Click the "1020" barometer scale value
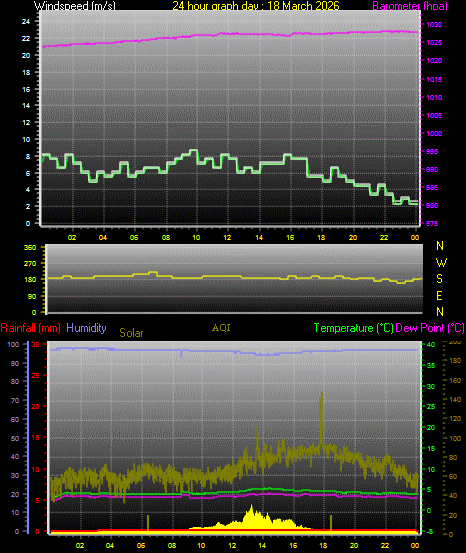Viewport: 466px width, 553px height. (434, 61)
